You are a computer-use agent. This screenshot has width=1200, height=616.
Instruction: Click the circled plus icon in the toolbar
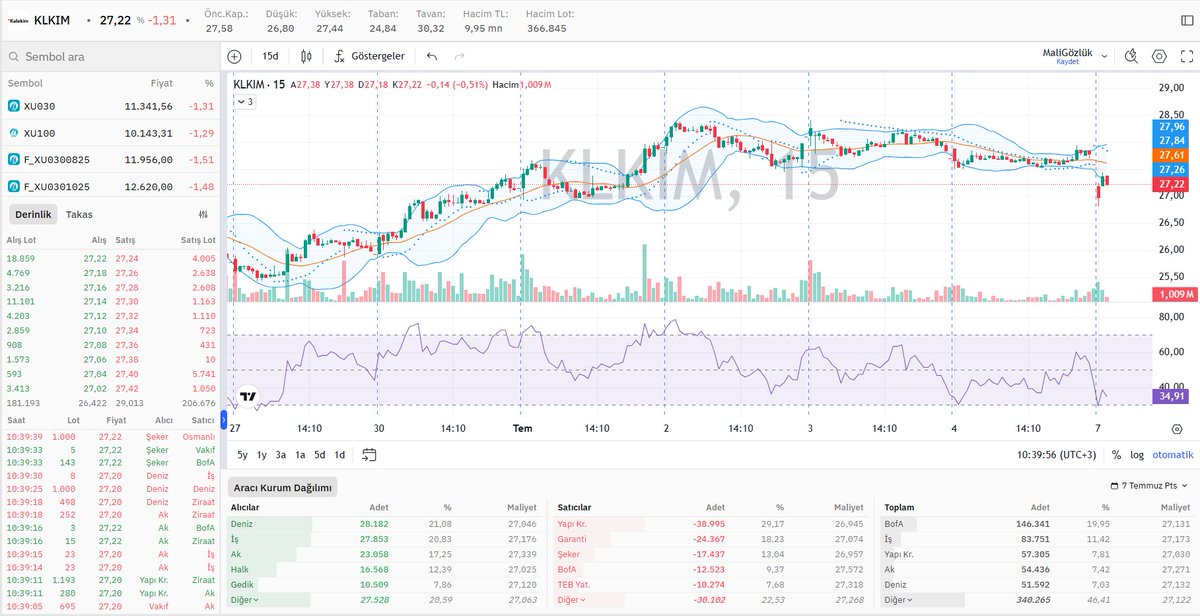236,56
